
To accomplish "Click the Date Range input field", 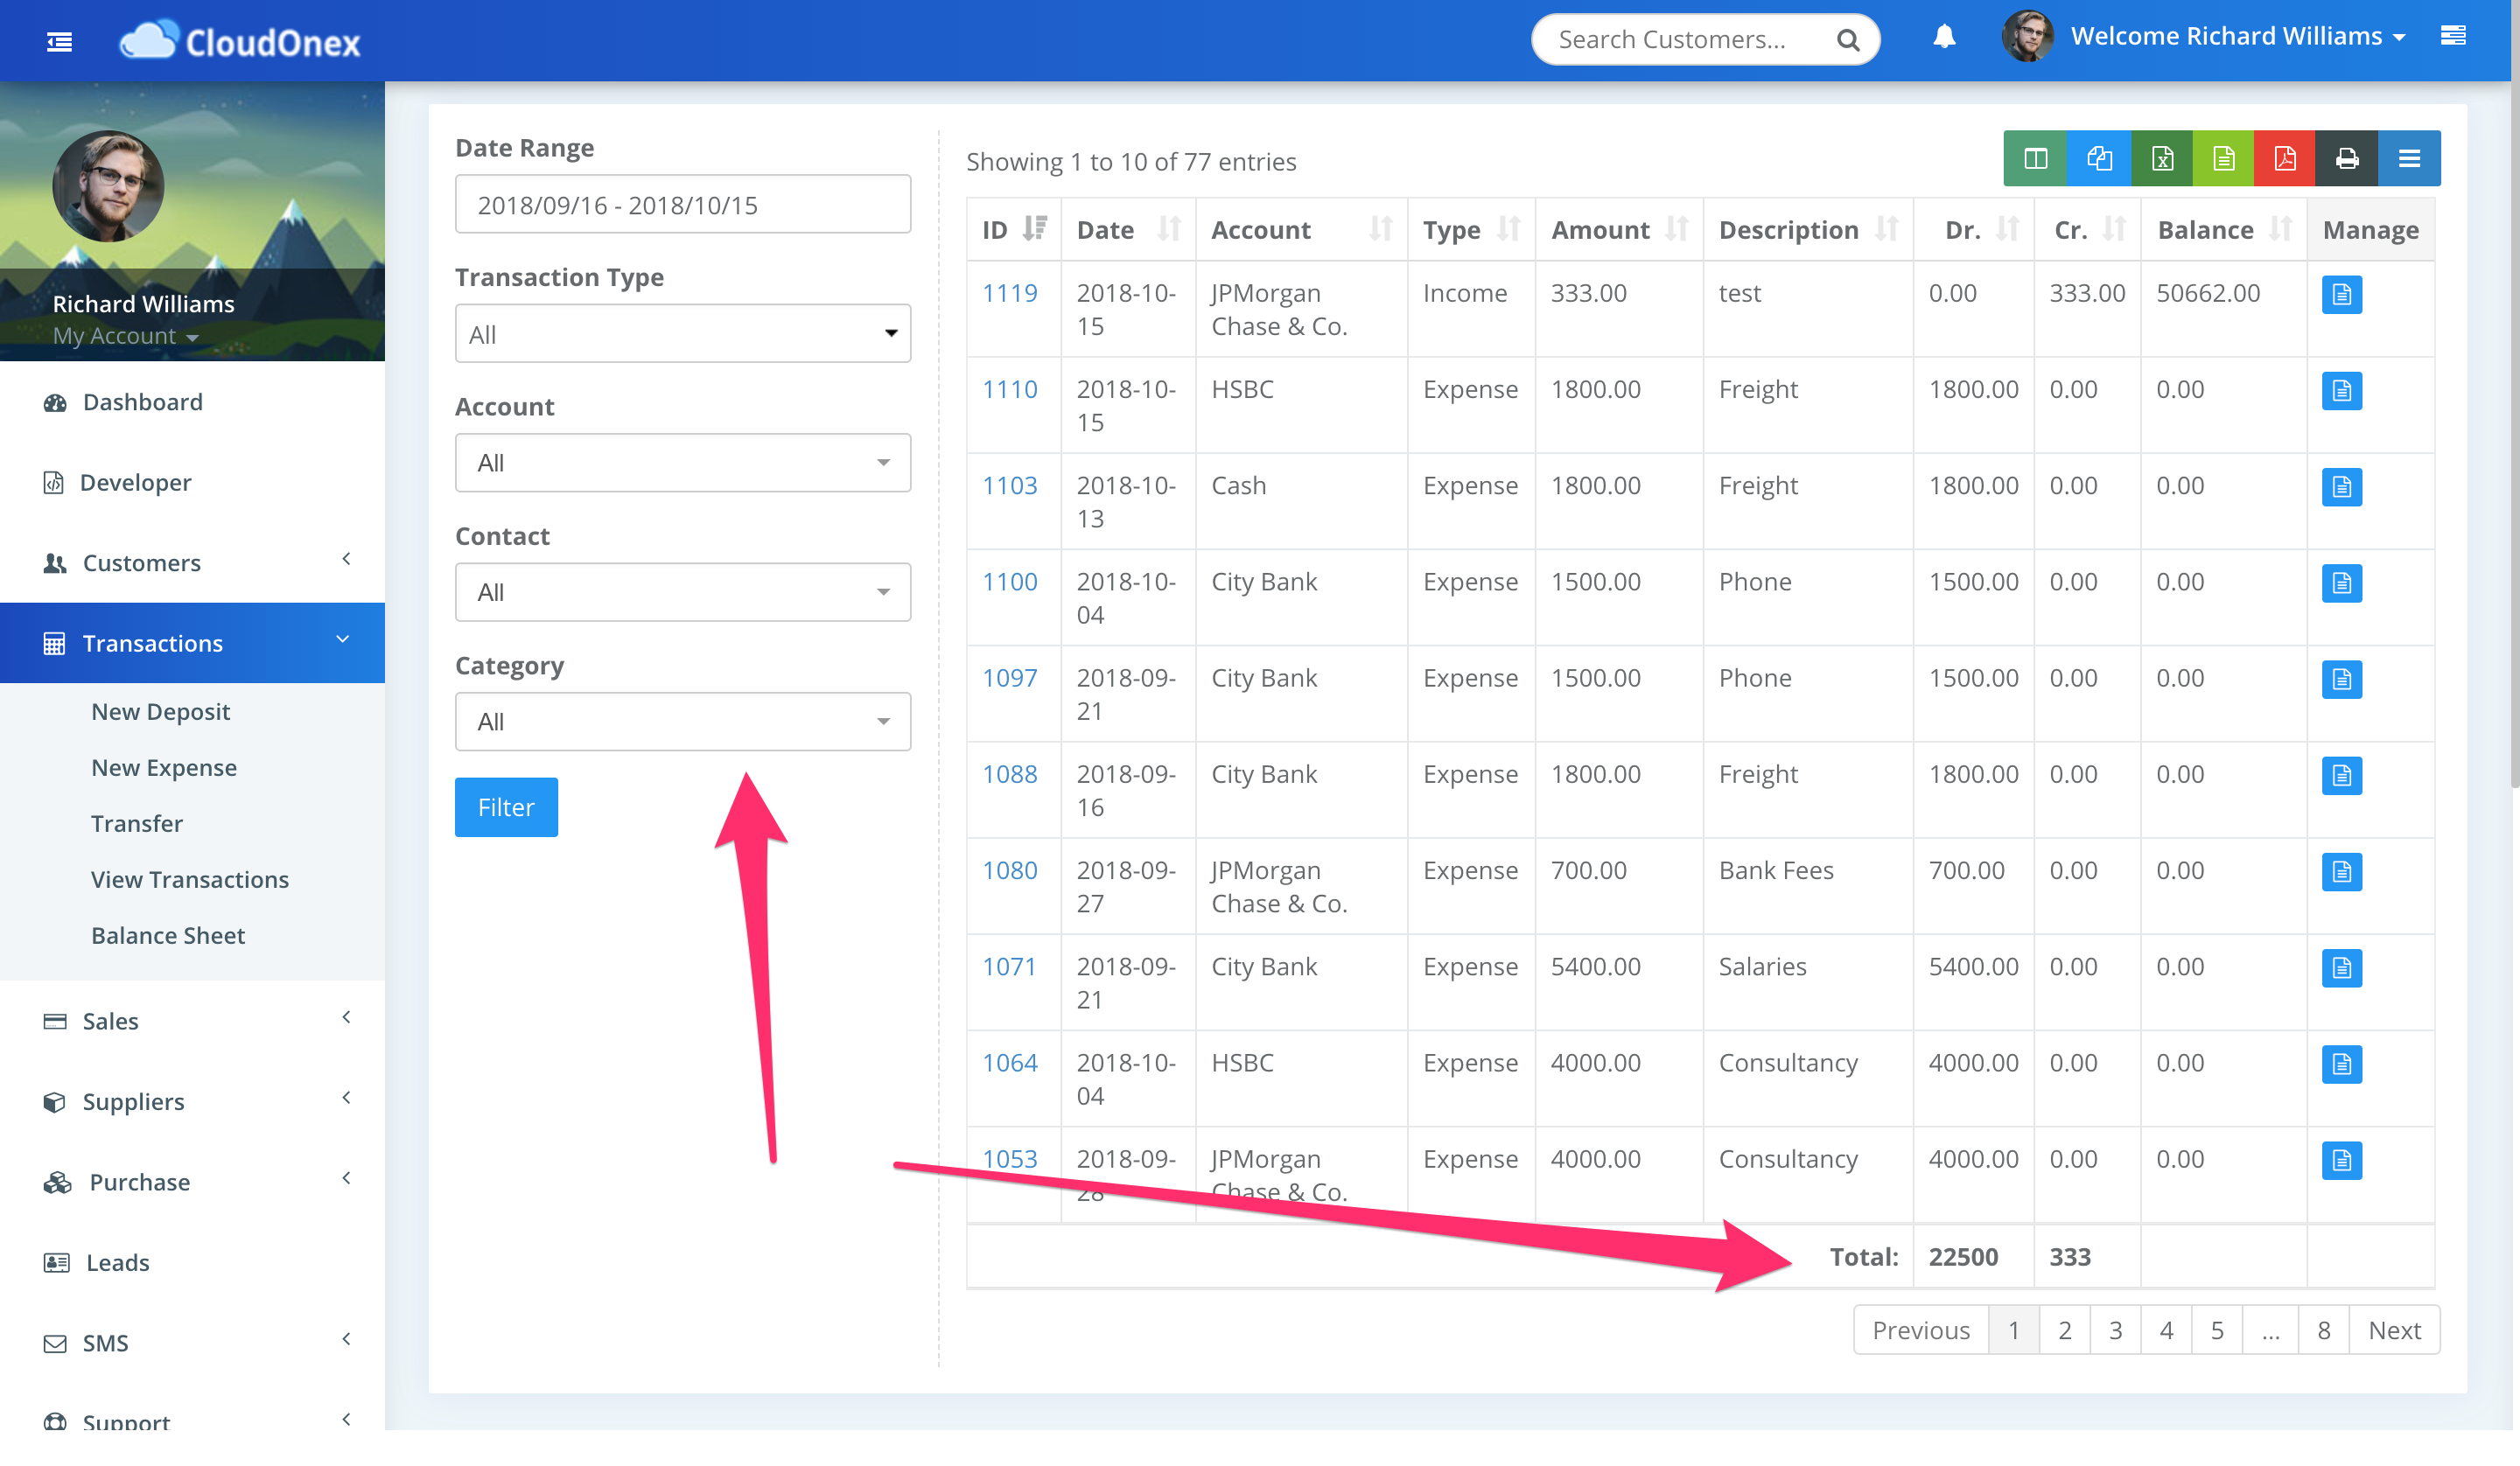I will (x=683, y=205).
